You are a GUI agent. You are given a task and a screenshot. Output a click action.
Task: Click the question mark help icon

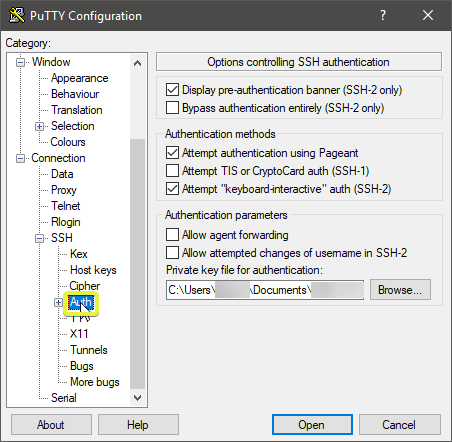click(x=383, y=15)
